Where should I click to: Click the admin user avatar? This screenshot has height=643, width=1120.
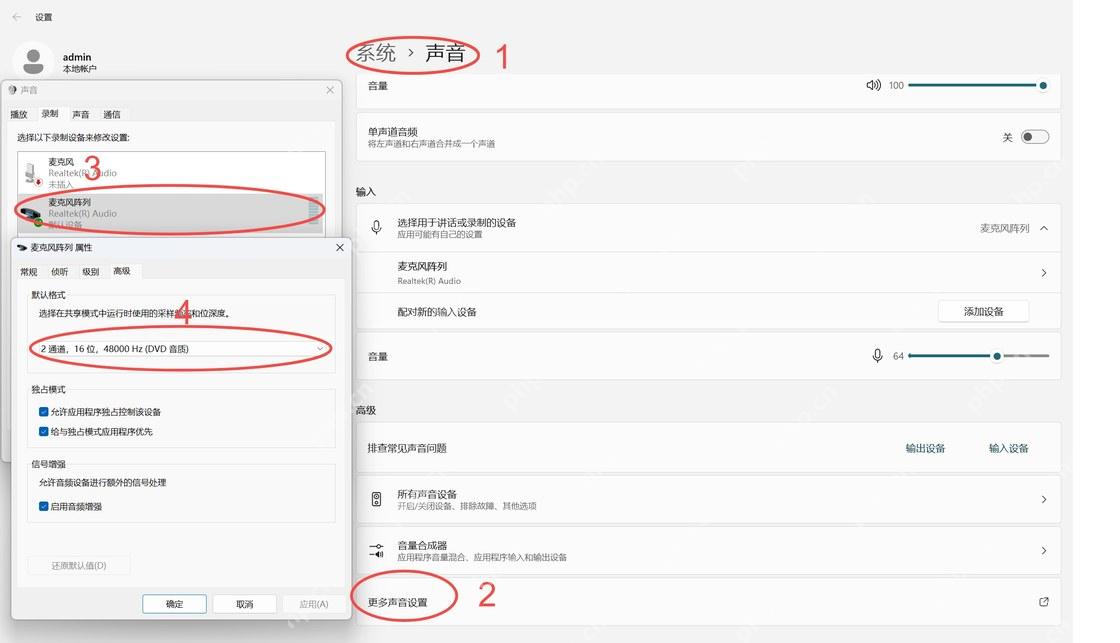(x=33, y=61)
